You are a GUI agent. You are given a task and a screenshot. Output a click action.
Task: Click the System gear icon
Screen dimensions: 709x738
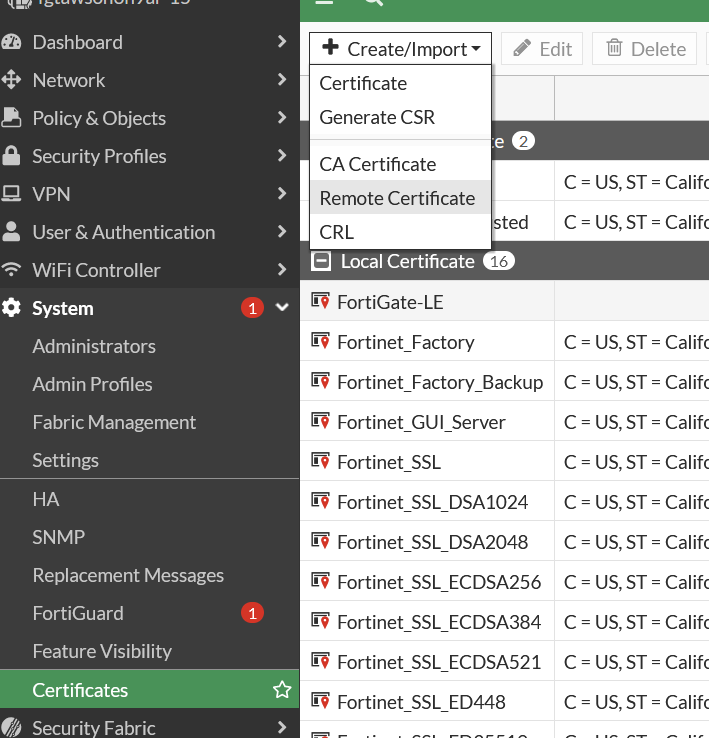pos(12,308)
